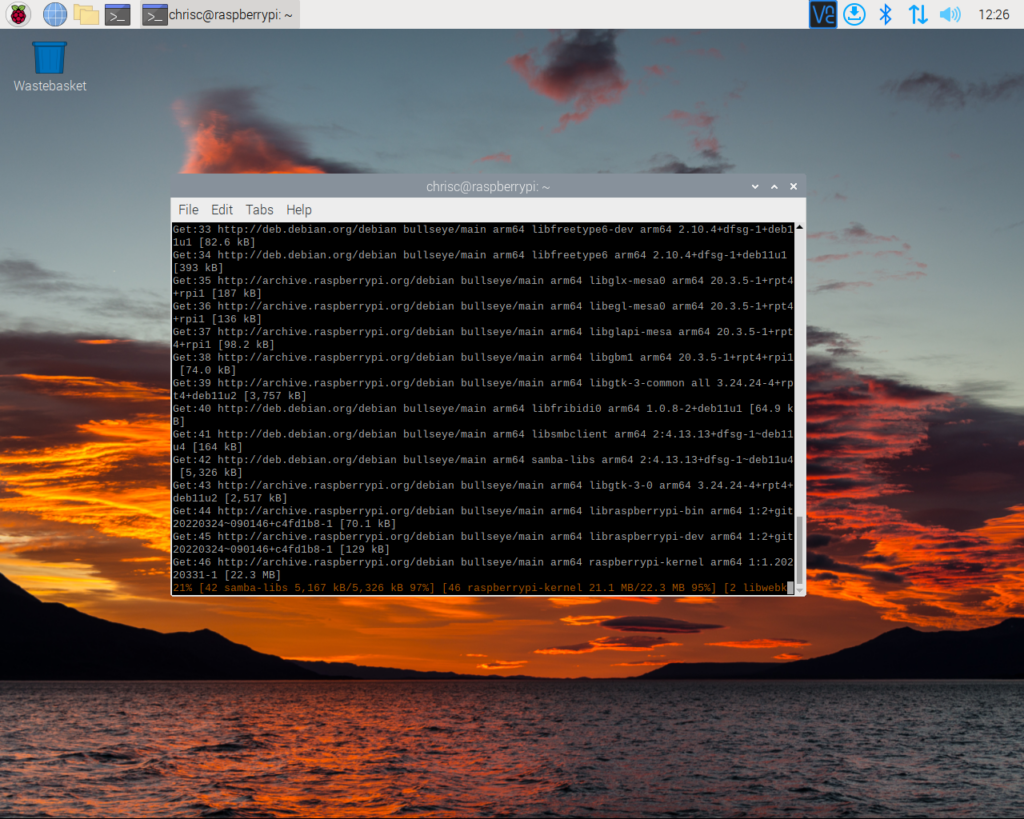
Task: Open the VNC Server tray icon
Action: pyautogui.click(x=823, y=14)
